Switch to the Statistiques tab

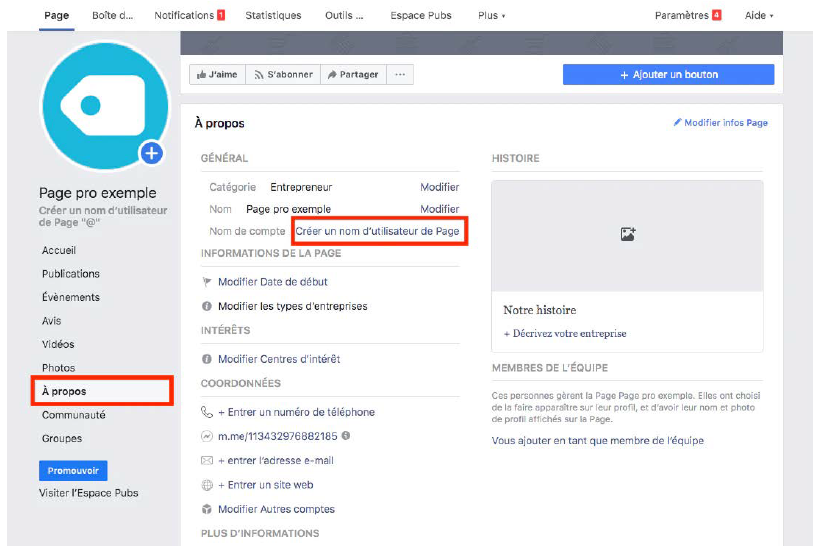point(273,16)
